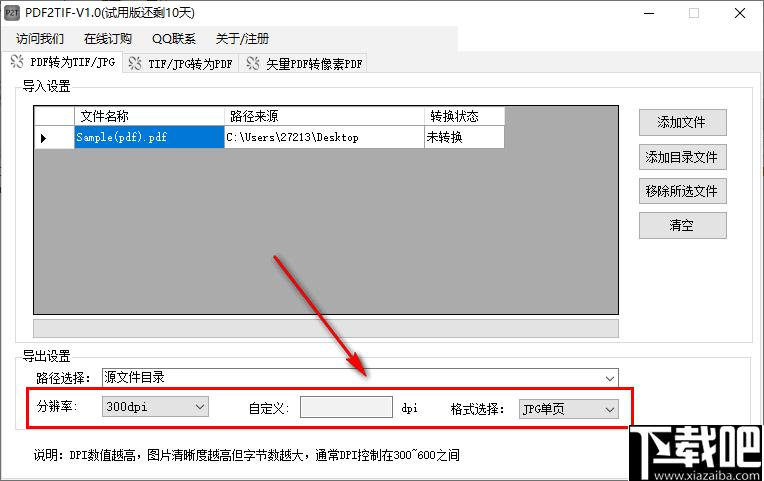Open the JPG单页 format dropdown
764x481 pixels.
[x=569, y=409]
